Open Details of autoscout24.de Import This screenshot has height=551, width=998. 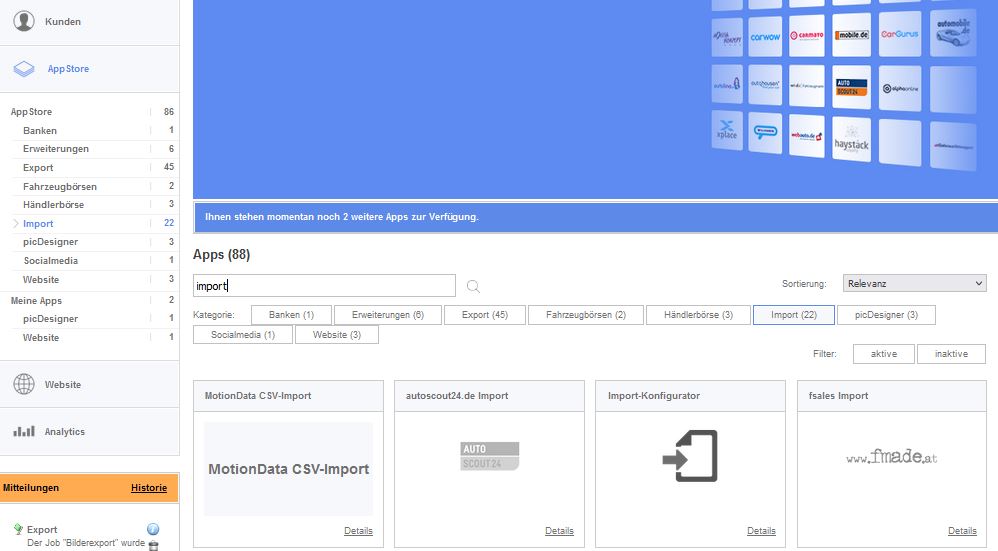pos(559,531)
